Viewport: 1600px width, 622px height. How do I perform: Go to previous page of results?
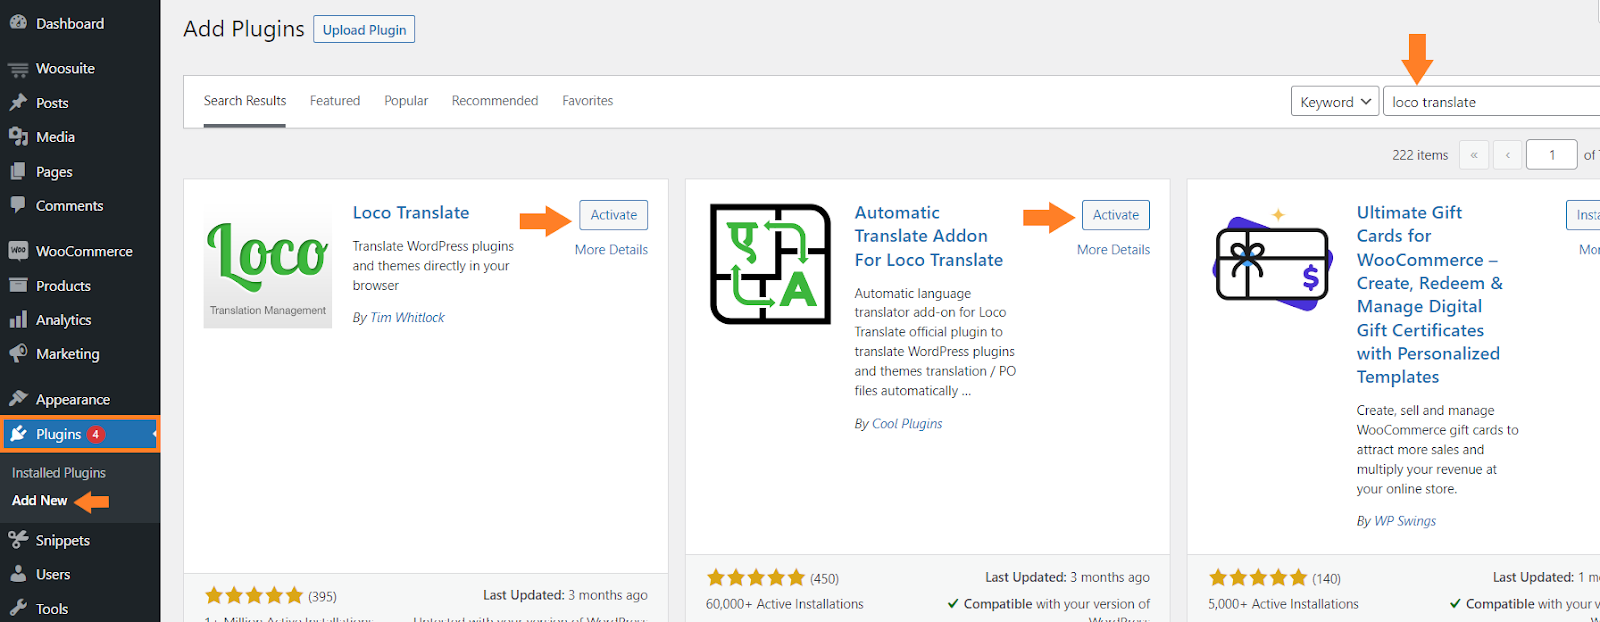click(1508, 155)
